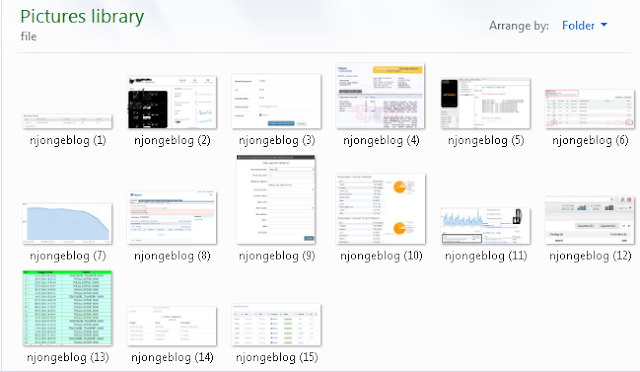This screenshot has height=372, width=640.
Task: Click the file name label njongeblog (4)
Action: (381, 141)
